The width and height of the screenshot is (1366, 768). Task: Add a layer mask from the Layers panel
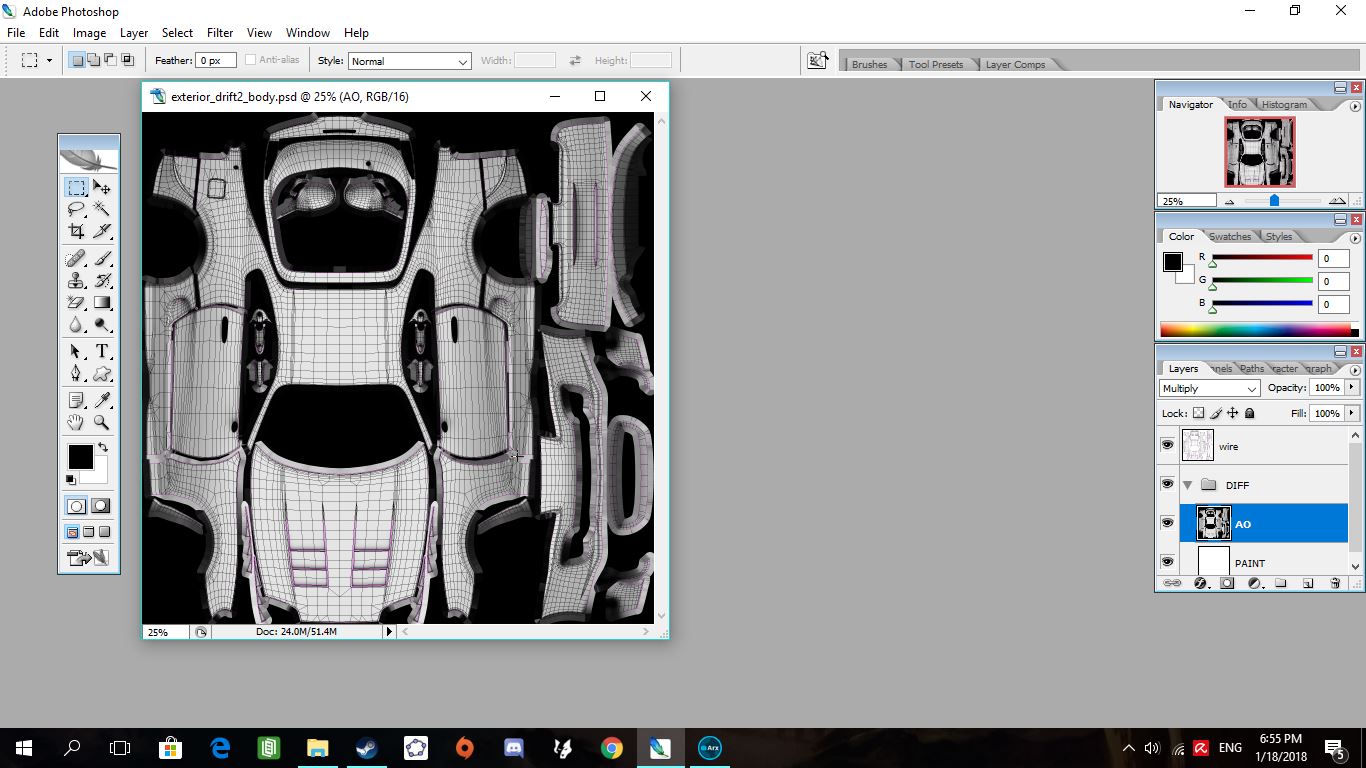coord(1227,582)
